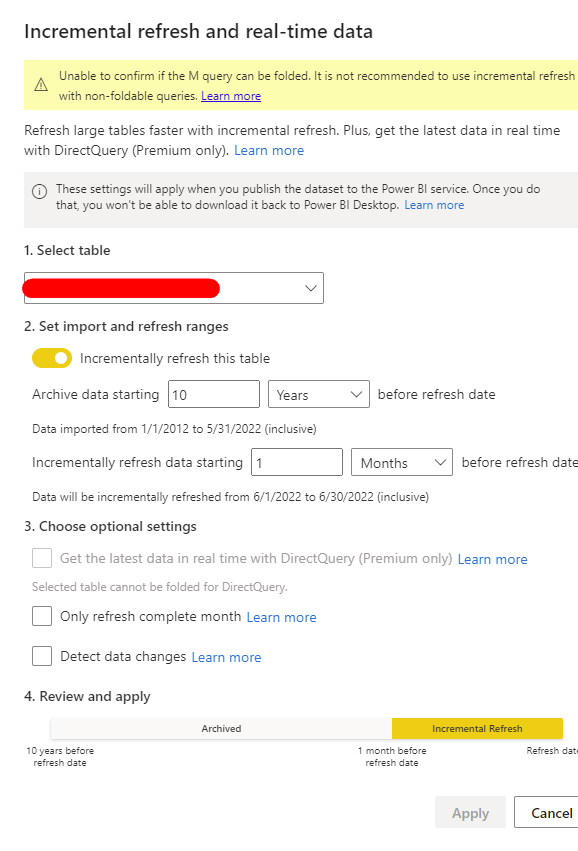Click '4. Review and apply' heading
The width and height of the screenshot is (578, 851).
click(x=87, y=696)
